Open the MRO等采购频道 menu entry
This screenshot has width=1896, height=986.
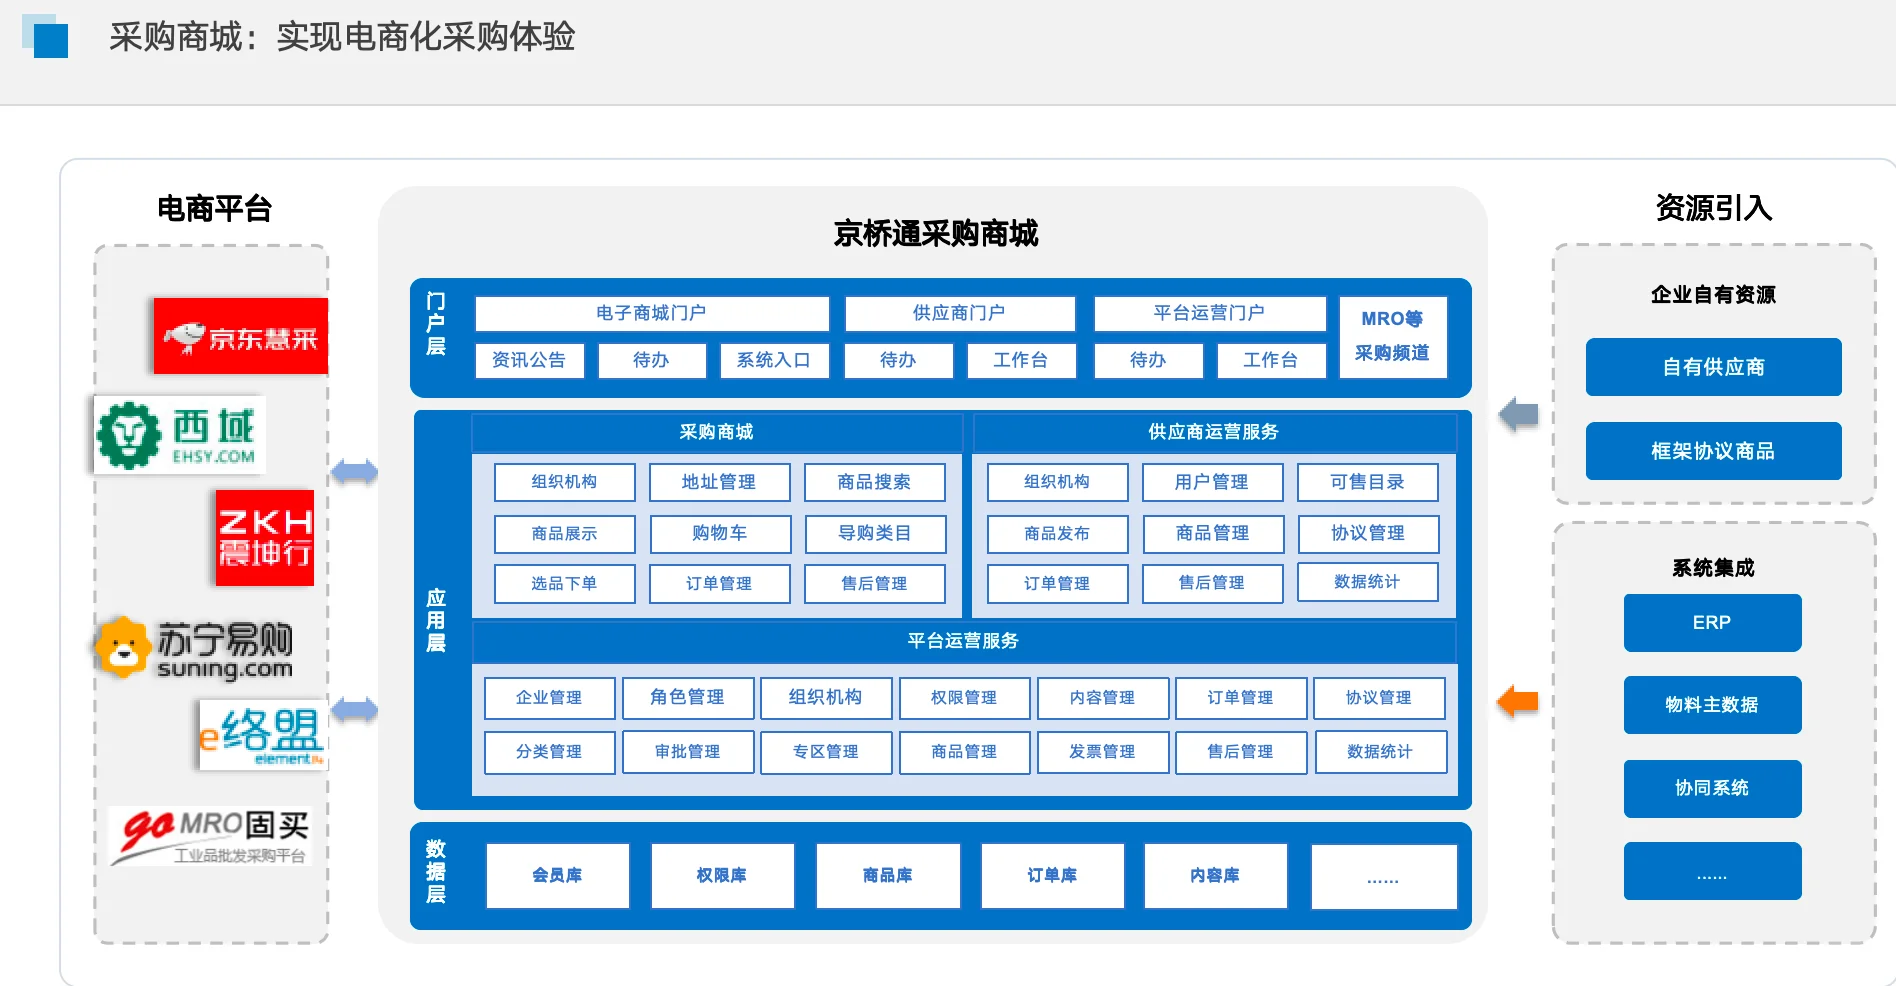[1392, 337]
